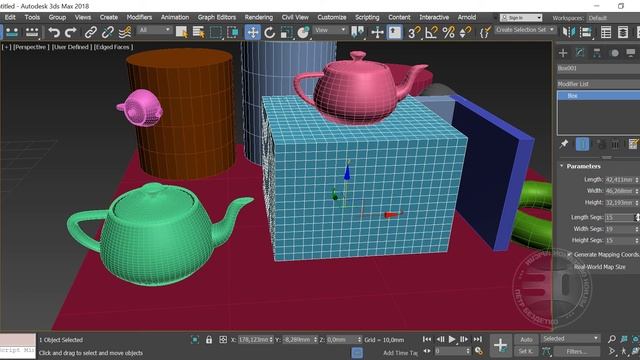Screen dimensions: 640x360
Task: Open the selection filter All dropdown
Action: [154, 30]
